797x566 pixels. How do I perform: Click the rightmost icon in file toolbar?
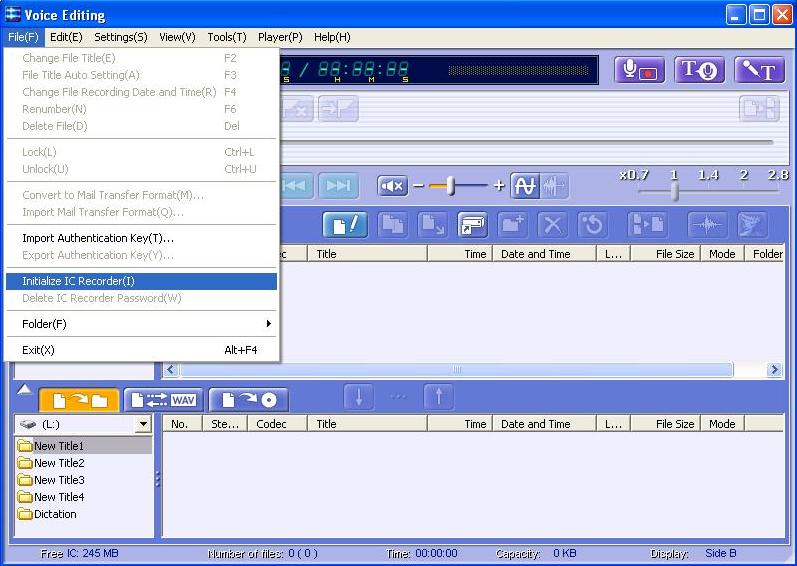(752, 225)
